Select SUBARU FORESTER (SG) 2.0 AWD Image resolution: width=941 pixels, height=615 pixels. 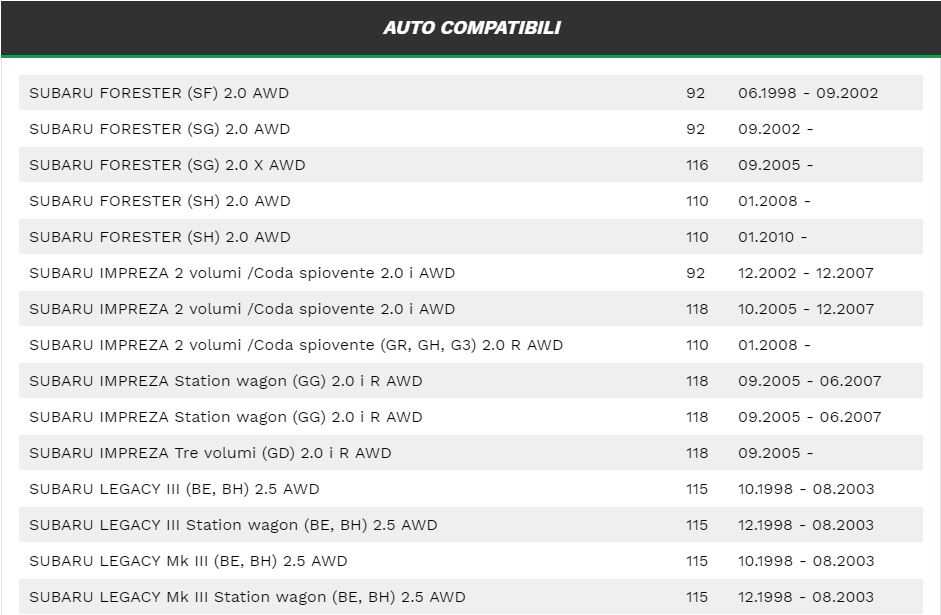tap(470, 129)
